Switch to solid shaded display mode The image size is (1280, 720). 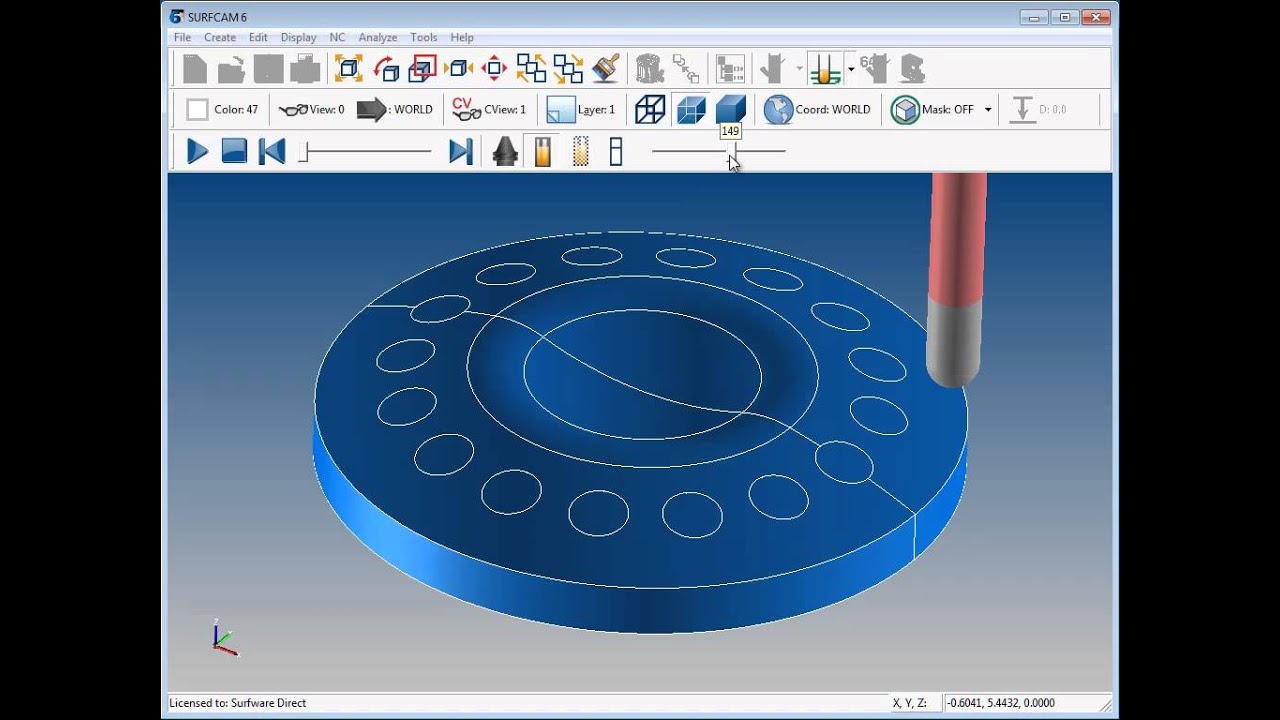click(x=731, y=109)
